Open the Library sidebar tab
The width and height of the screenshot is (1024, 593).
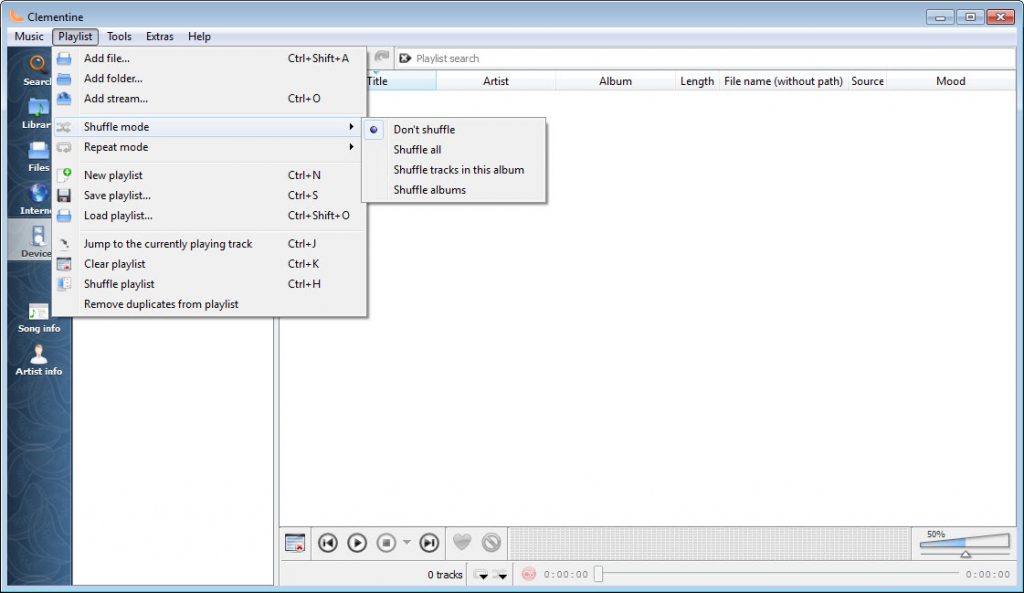coord(37,114)
